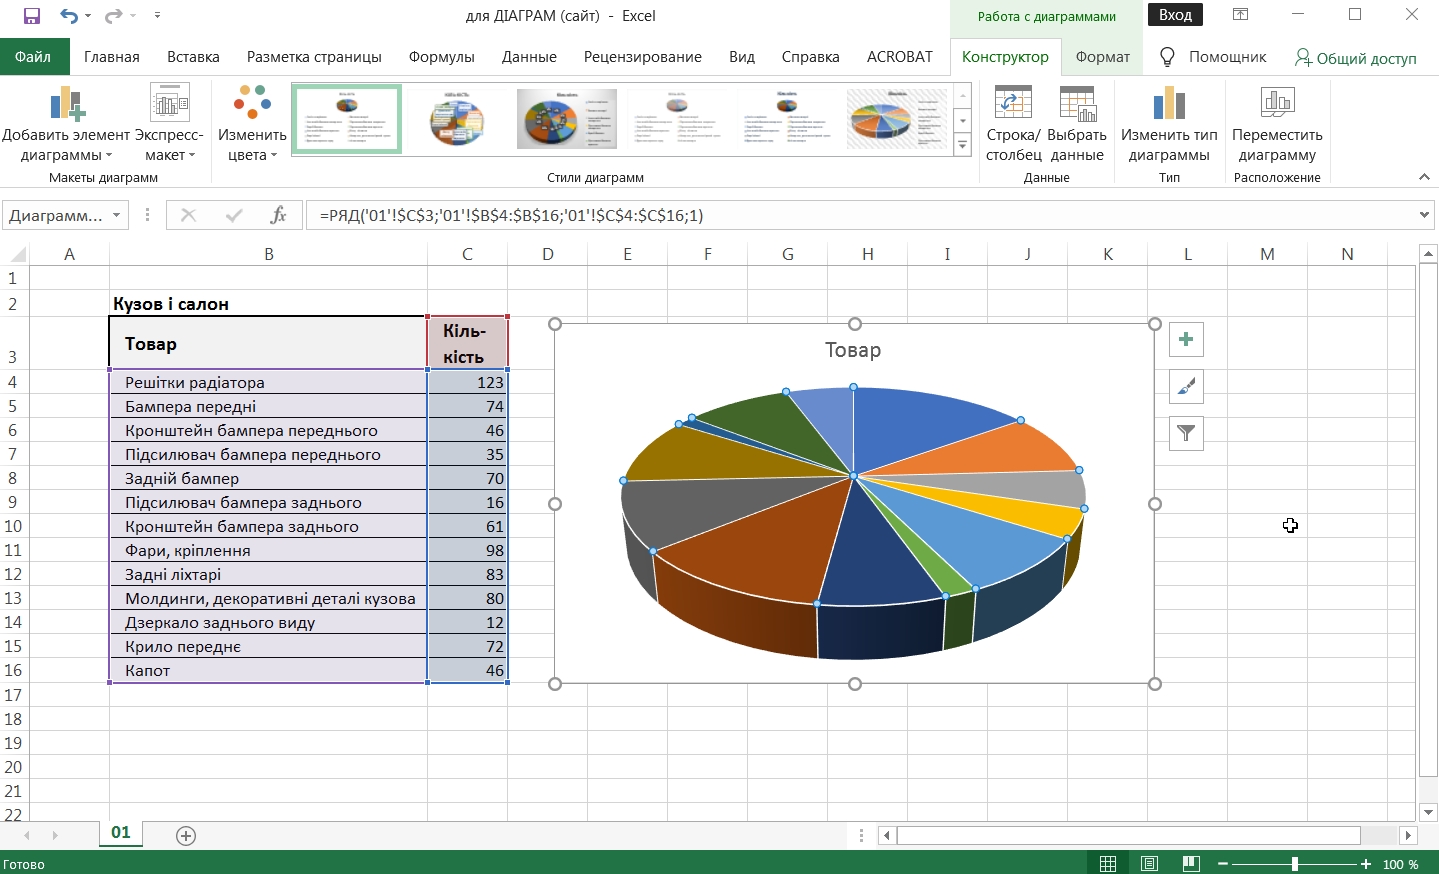Click the Общий доступ share button

(x=1355, y=58)
